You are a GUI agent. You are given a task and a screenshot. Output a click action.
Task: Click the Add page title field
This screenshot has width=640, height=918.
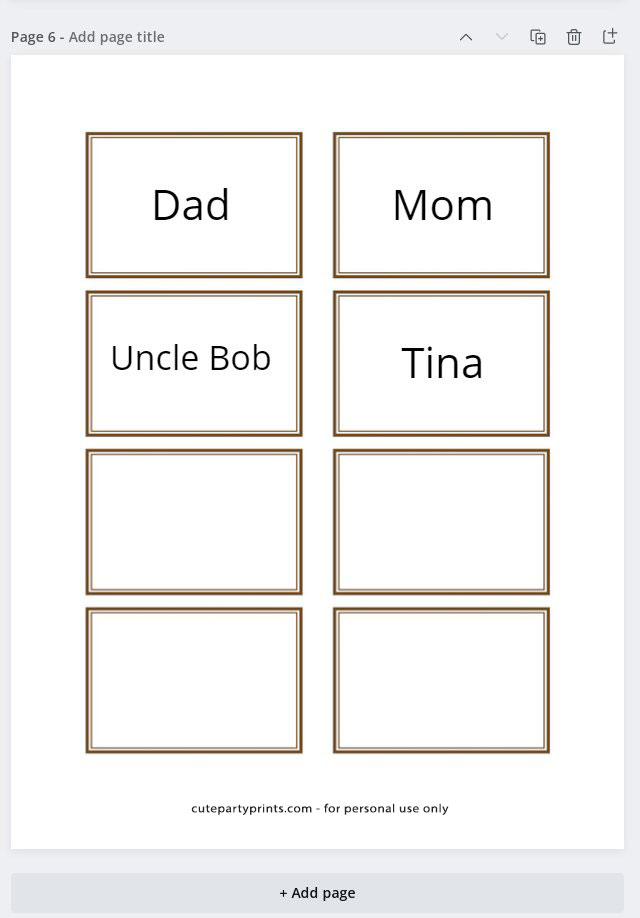[x=117, y=37]
